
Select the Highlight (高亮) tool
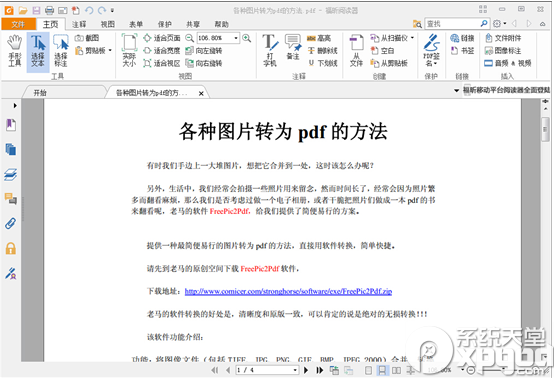tap(319, 38)
